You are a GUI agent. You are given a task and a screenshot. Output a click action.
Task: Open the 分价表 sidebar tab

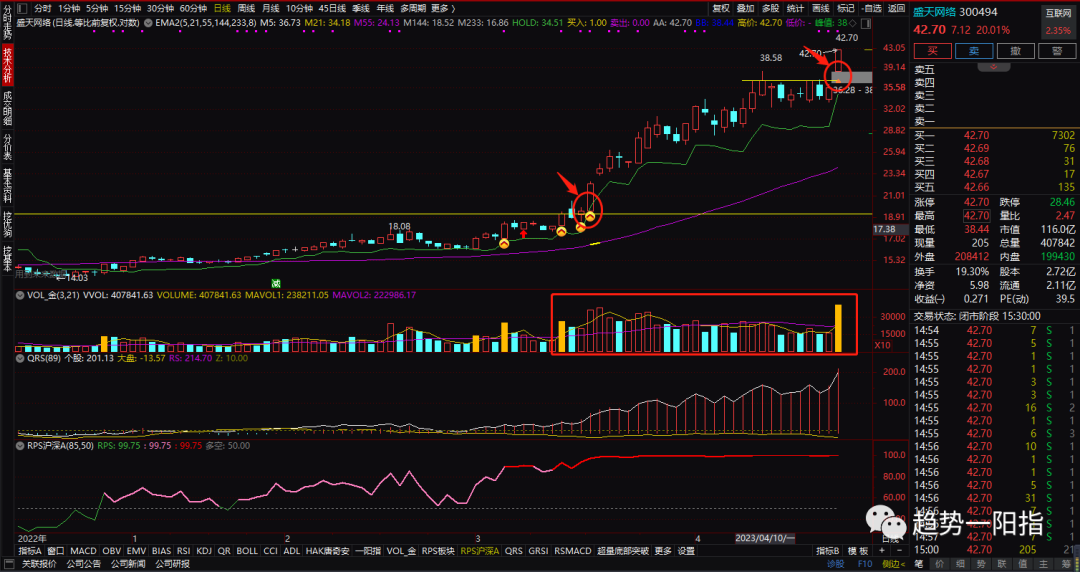point(8,147)
